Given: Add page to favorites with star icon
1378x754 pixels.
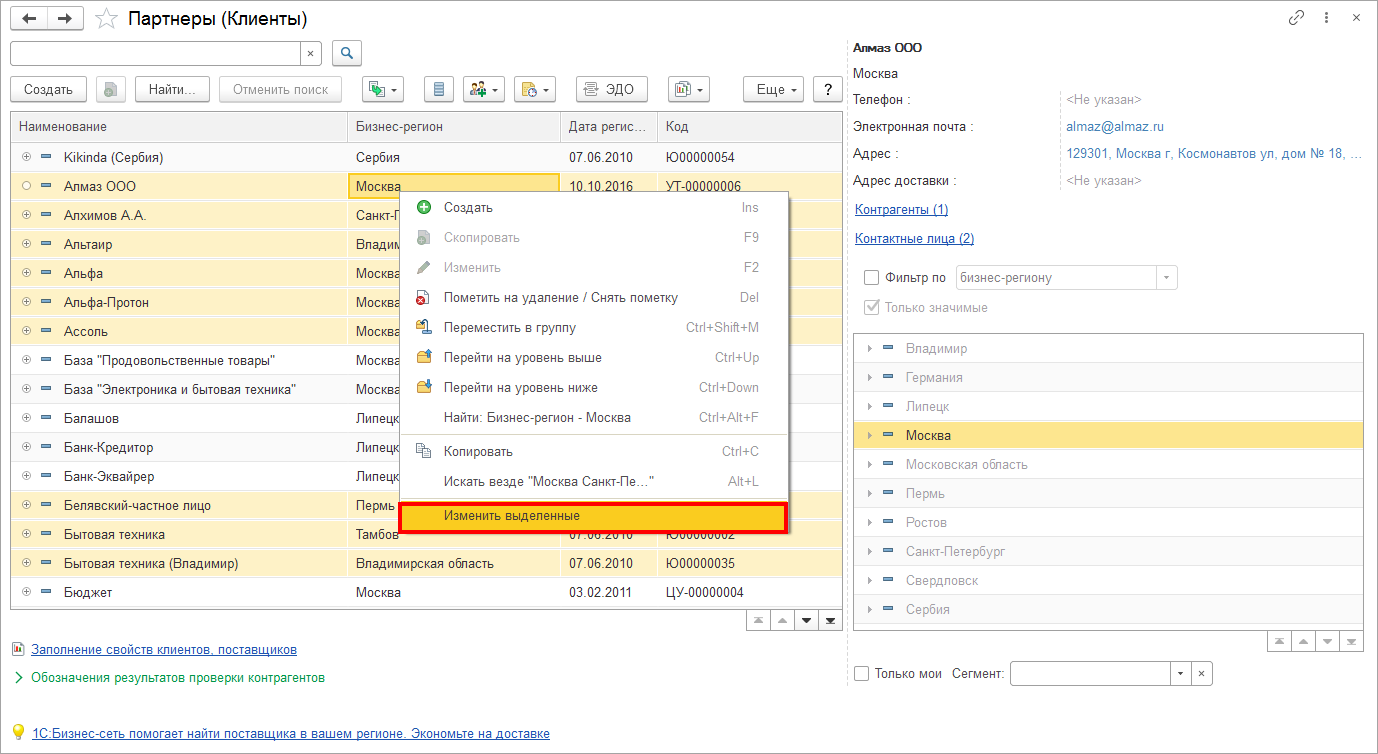Looking at the screenshot, I should tap(104, 19).
